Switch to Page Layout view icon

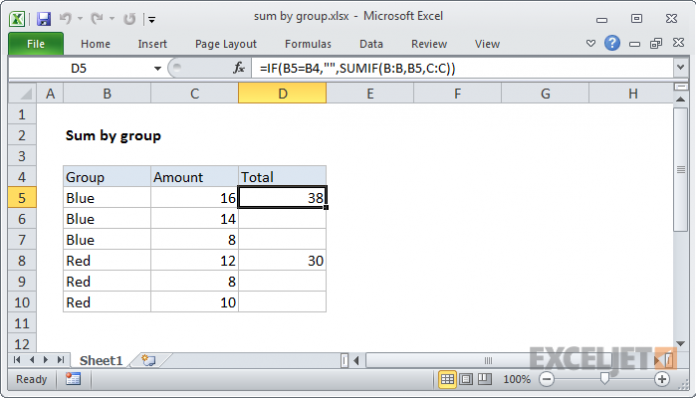point(466,379)
